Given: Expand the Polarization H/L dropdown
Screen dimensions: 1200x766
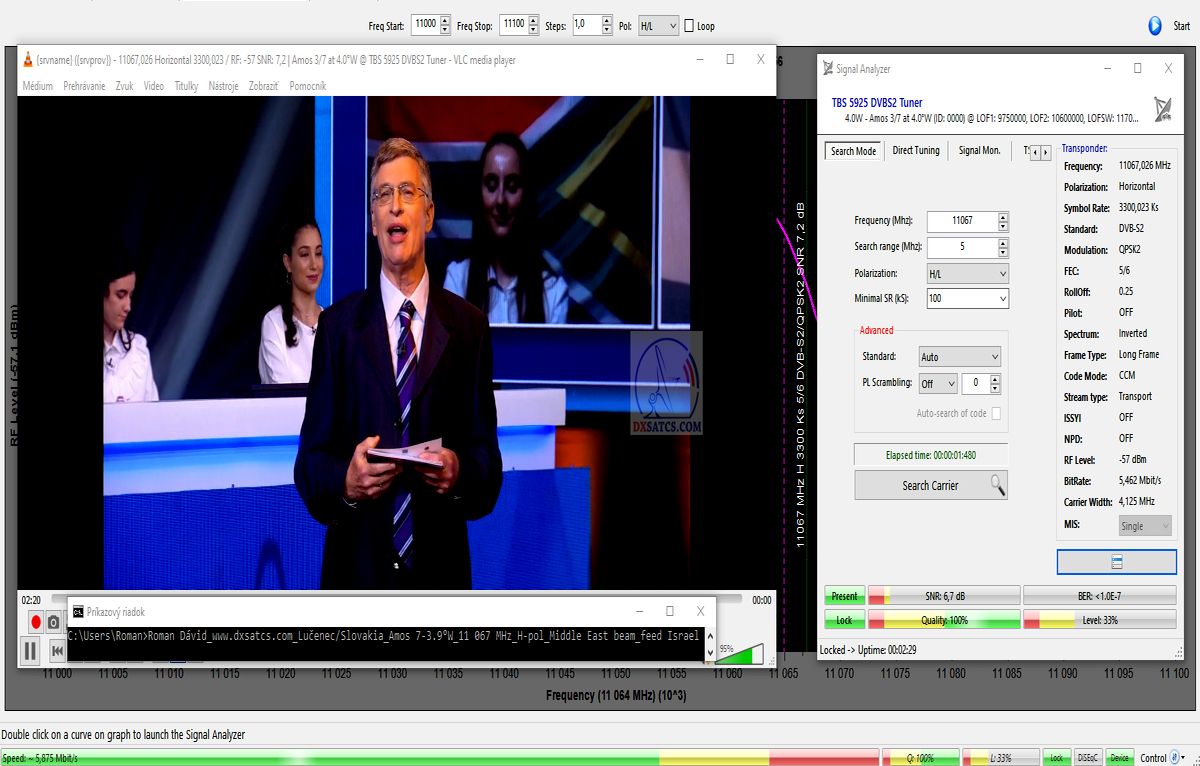Looking at the screenshot, I should click(967, 274).
